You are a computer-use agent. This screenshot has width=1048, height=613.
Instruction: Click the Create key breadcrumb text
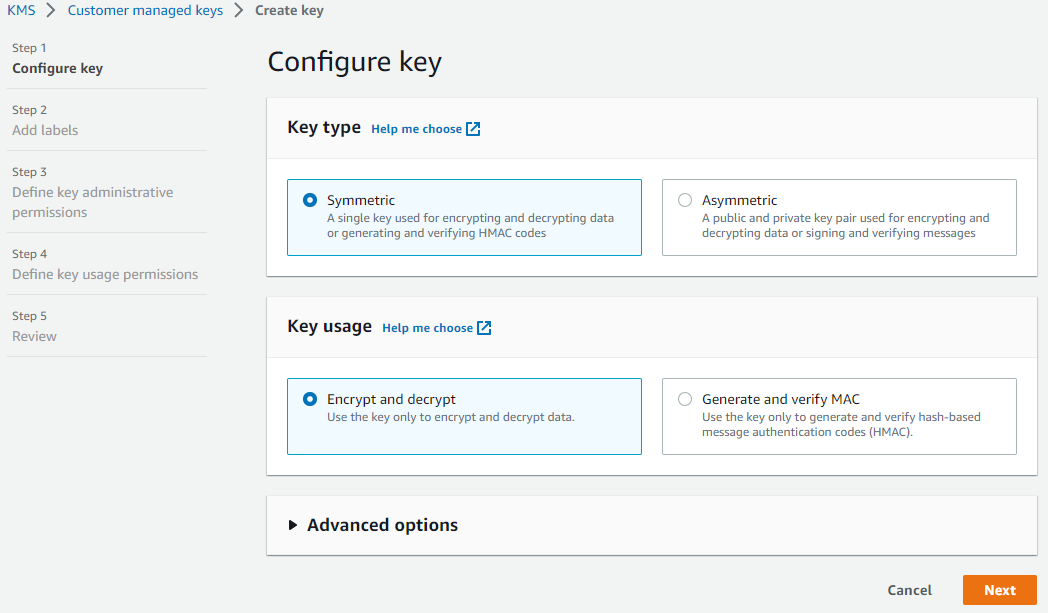point(288,10)
